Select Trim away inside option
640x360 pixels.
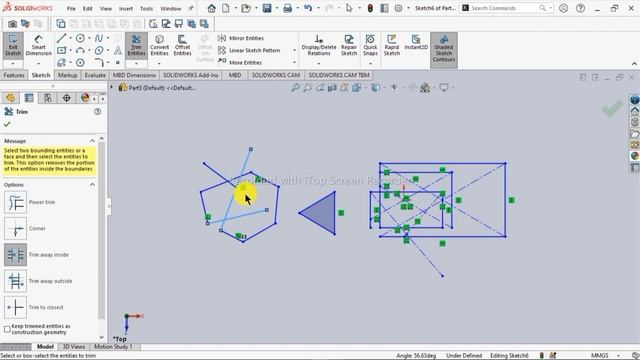pos(16,255)
